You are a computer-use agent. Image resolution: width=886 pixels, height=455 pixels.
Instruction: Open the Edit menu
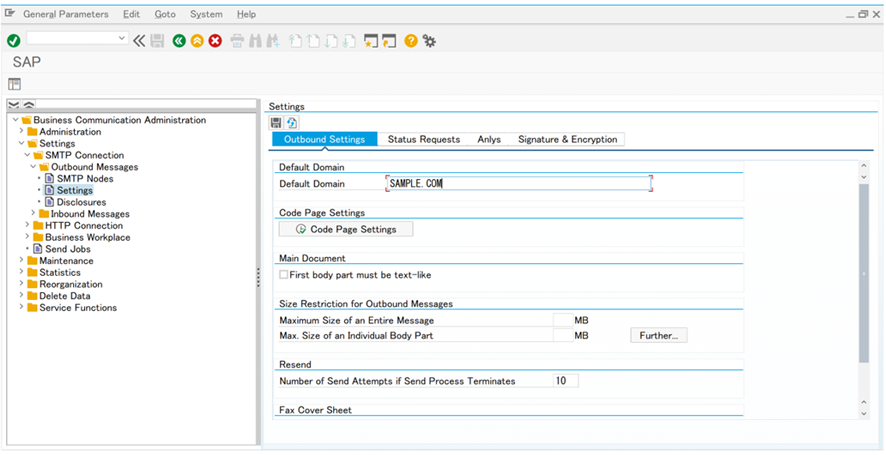tap(131, 14)
